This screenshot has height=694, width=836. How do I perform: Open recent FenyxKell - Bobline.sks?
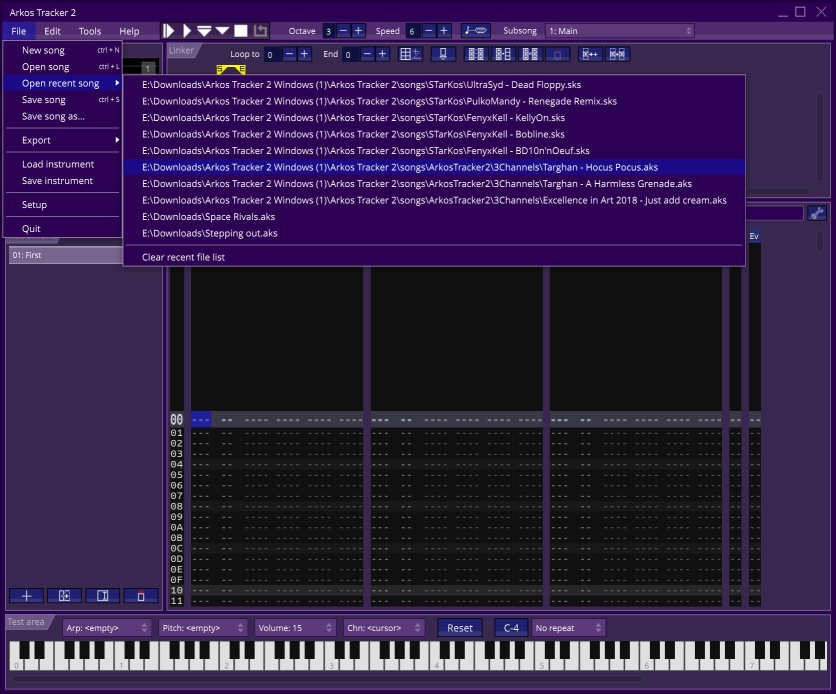(434, 134)
